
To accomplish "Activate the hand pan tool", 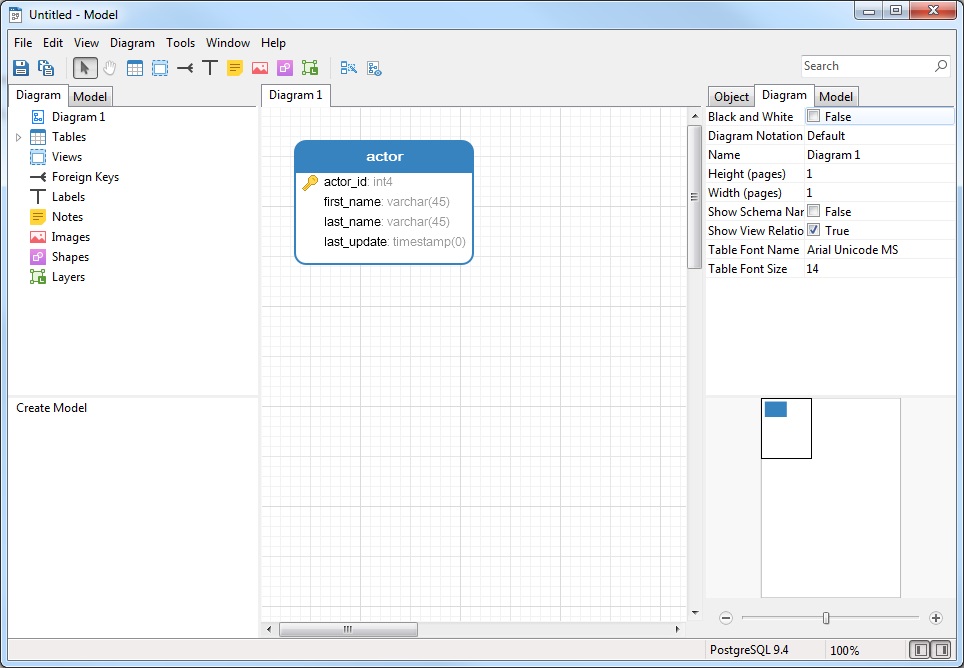I will [x=109, y=68].
